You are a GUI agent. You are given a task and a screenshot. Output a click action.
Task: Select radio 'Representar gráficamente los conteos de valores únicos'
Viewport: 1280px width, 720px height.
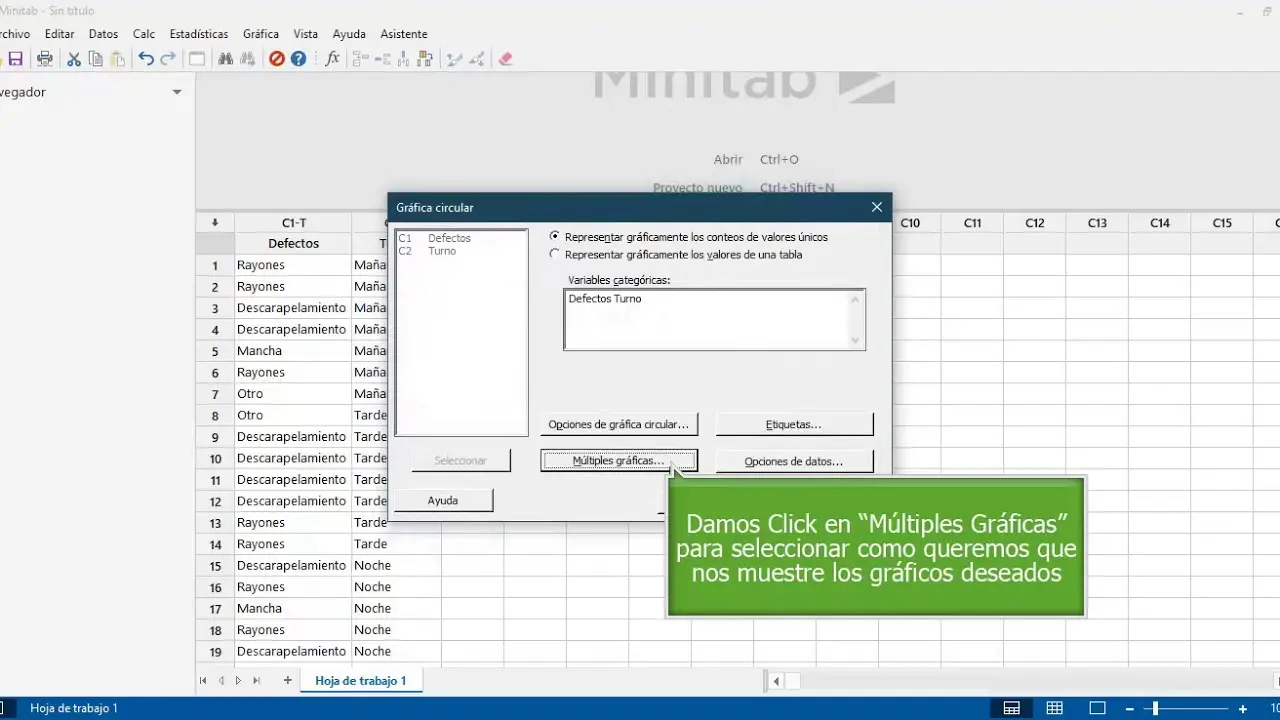pyautogui.click(x=555, y=237)
